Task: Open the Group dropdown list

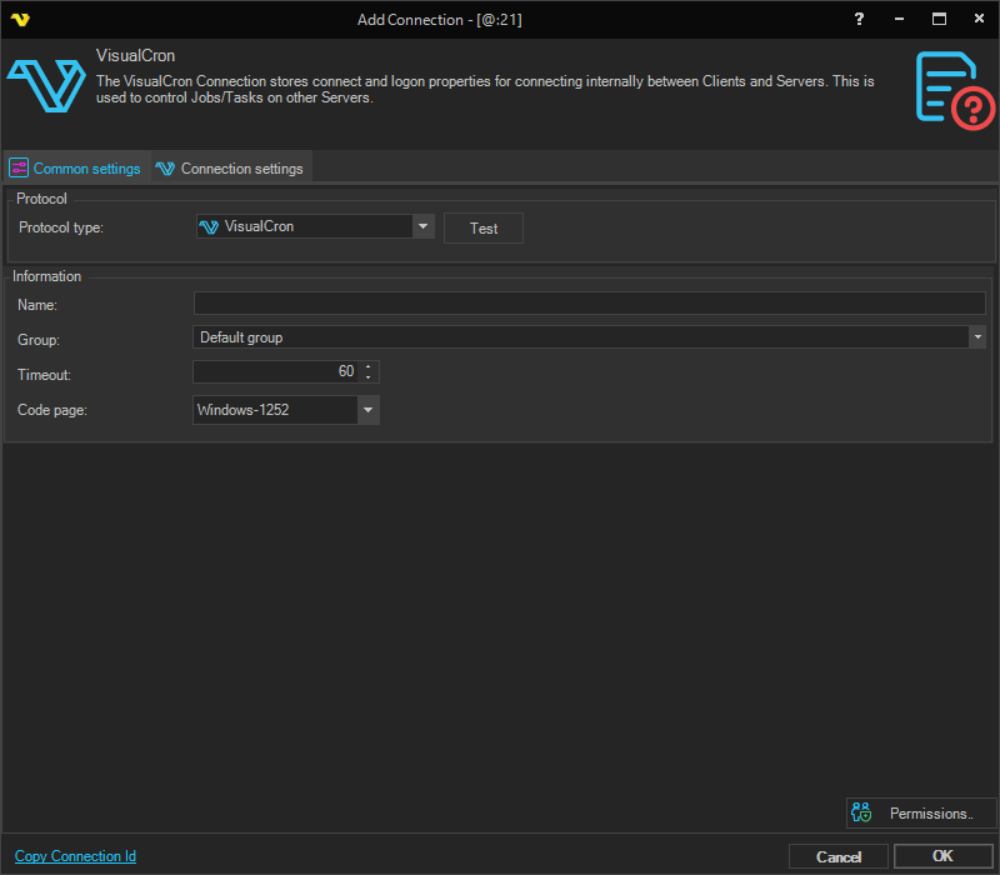Action: (x=977, y=338)
